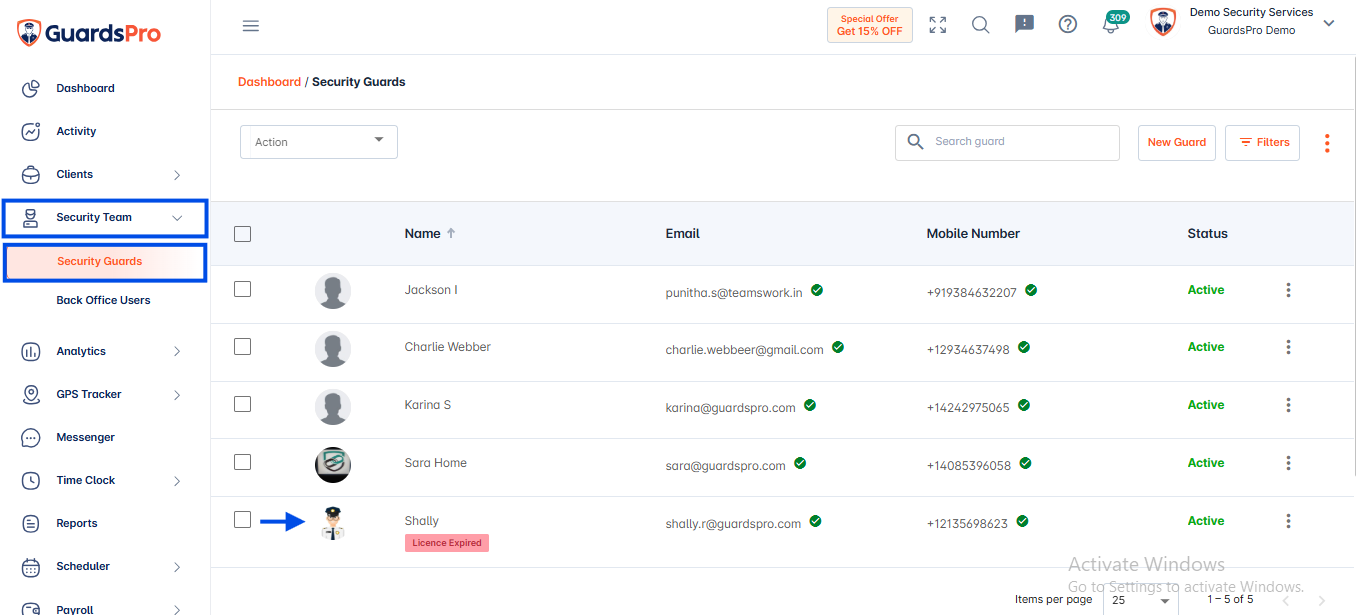Click the Time Clock icon
Image resolution: width=1356 pixels, height=615 pixels.
(31, 481)
